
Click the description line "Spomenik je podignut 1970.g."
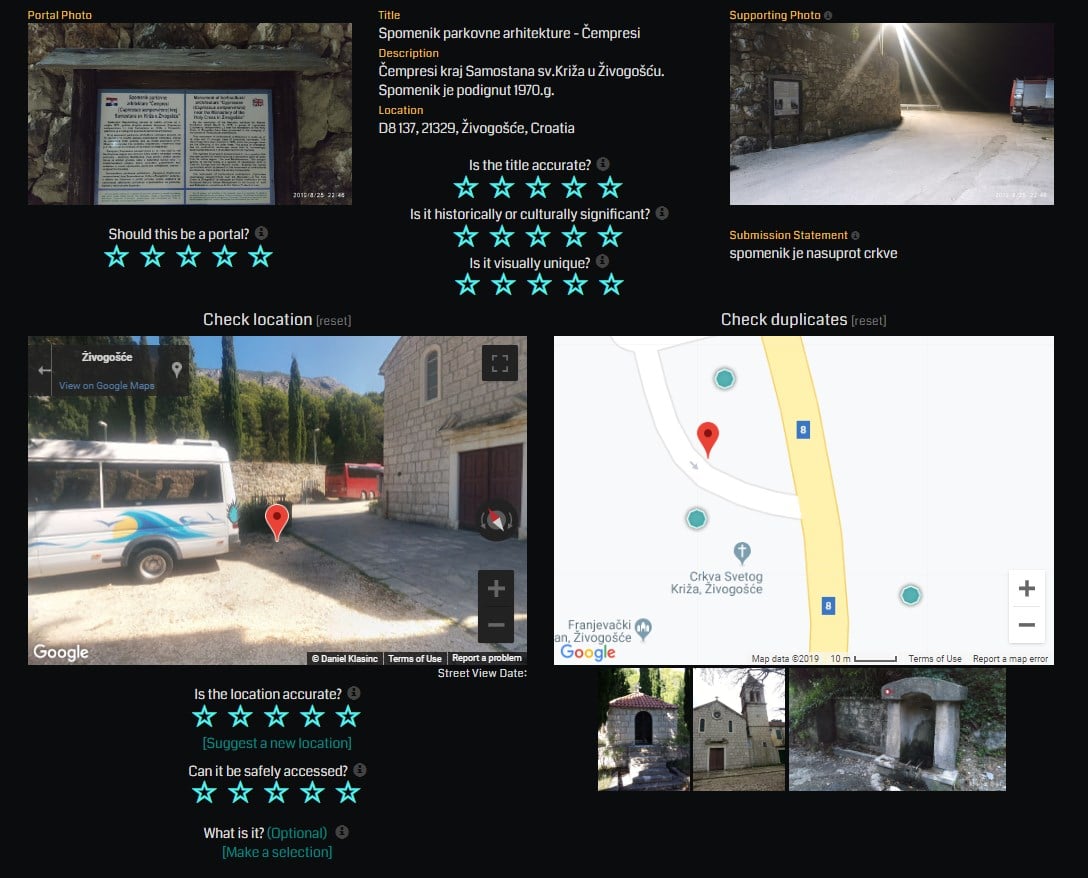(466, 90)
